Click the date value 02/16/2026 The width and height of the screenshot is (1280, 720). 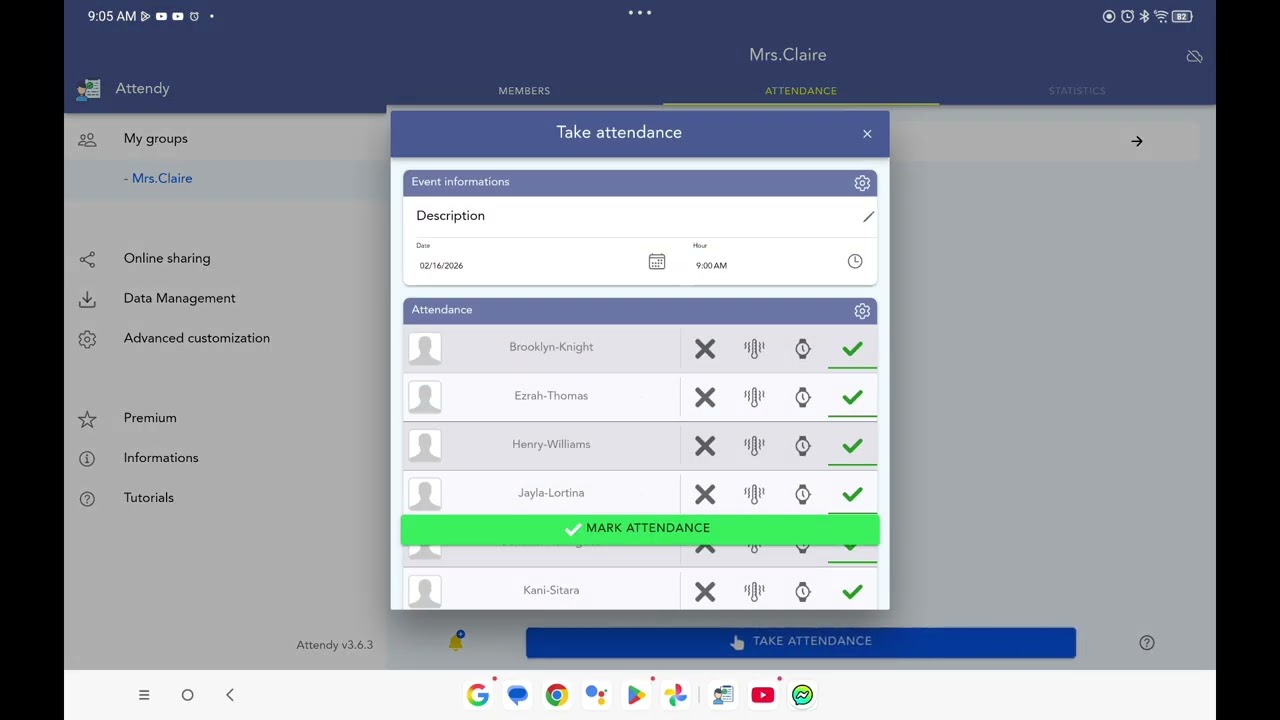tap(441, 266)
